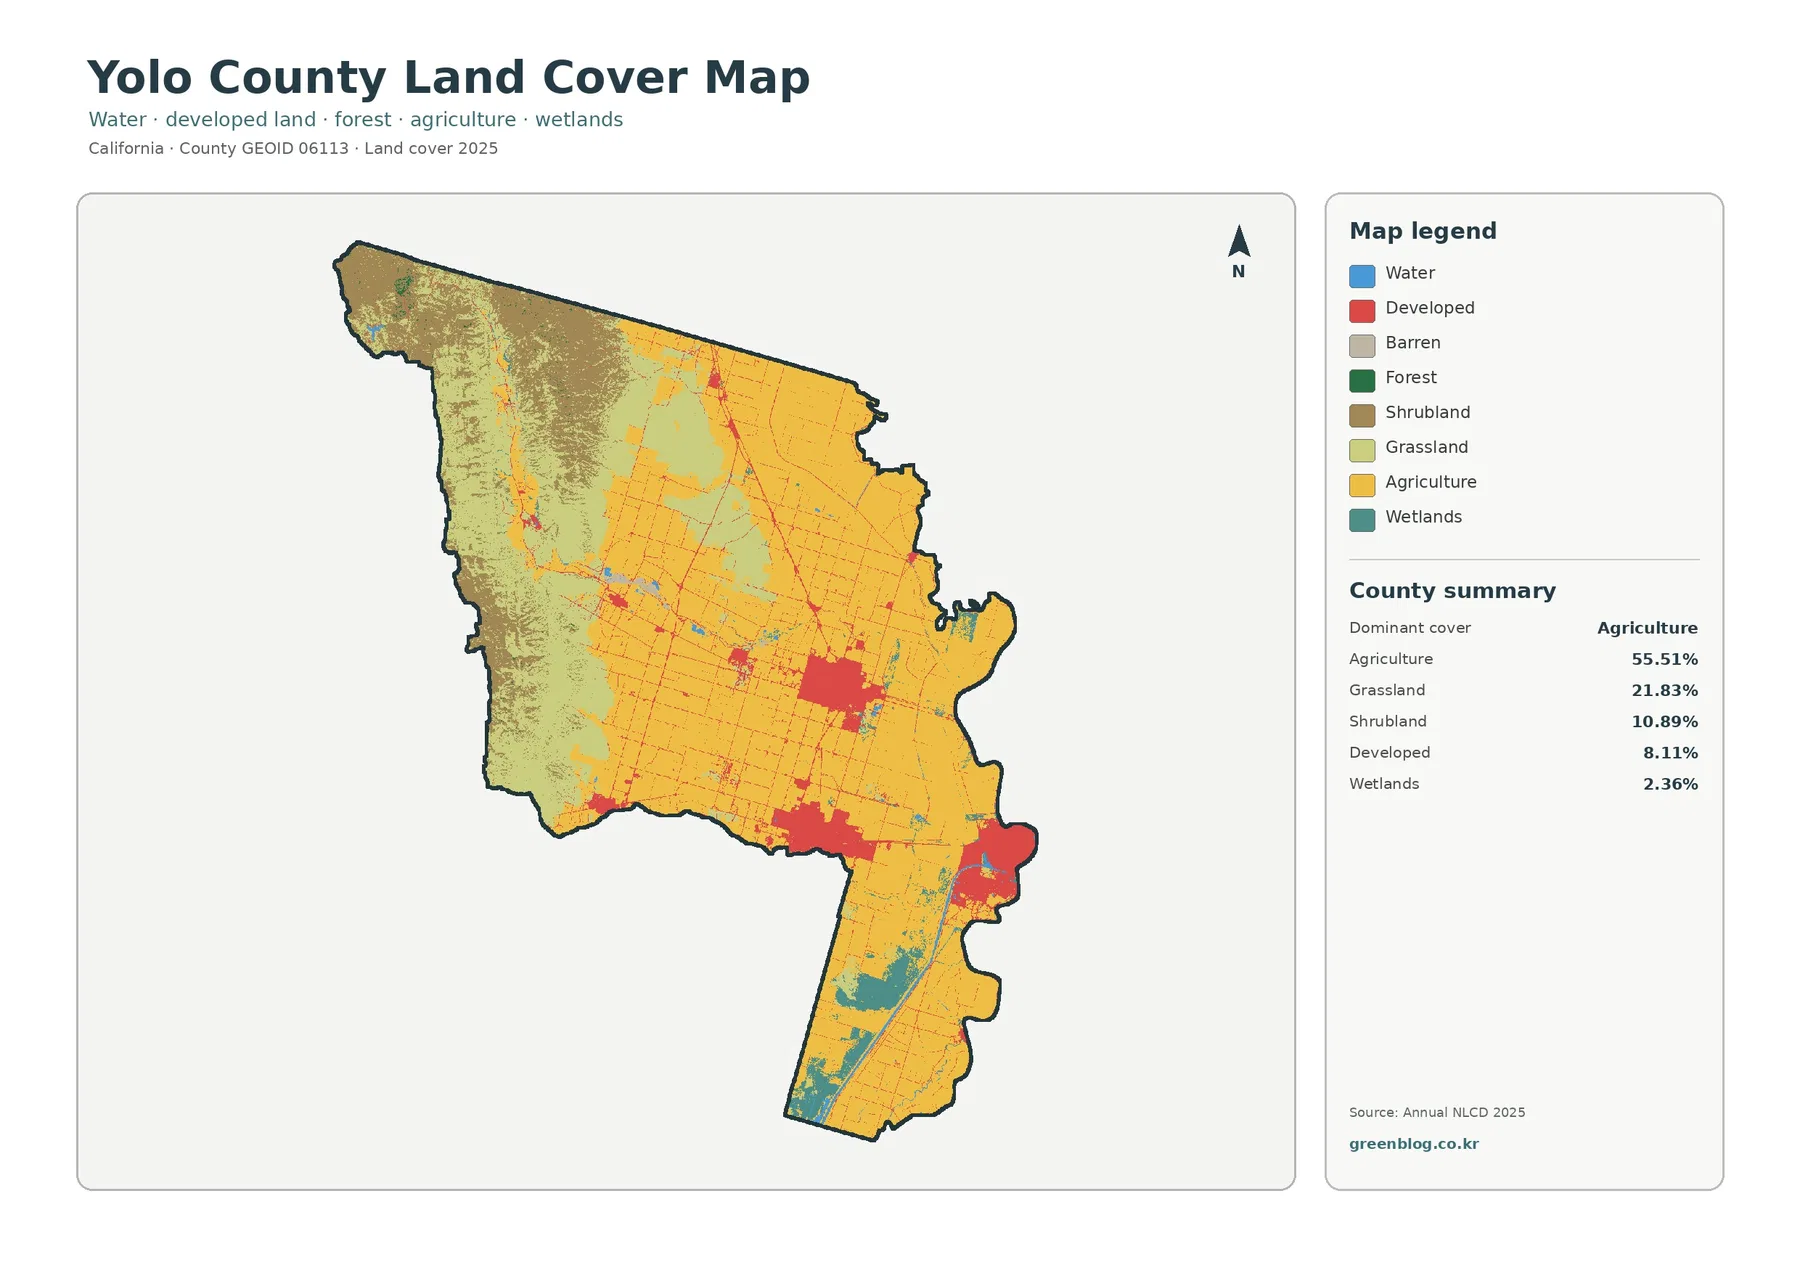Select the Barren legend color swatch
The width and height of the screenshot is (1800, 1273).
(1362, 346)
